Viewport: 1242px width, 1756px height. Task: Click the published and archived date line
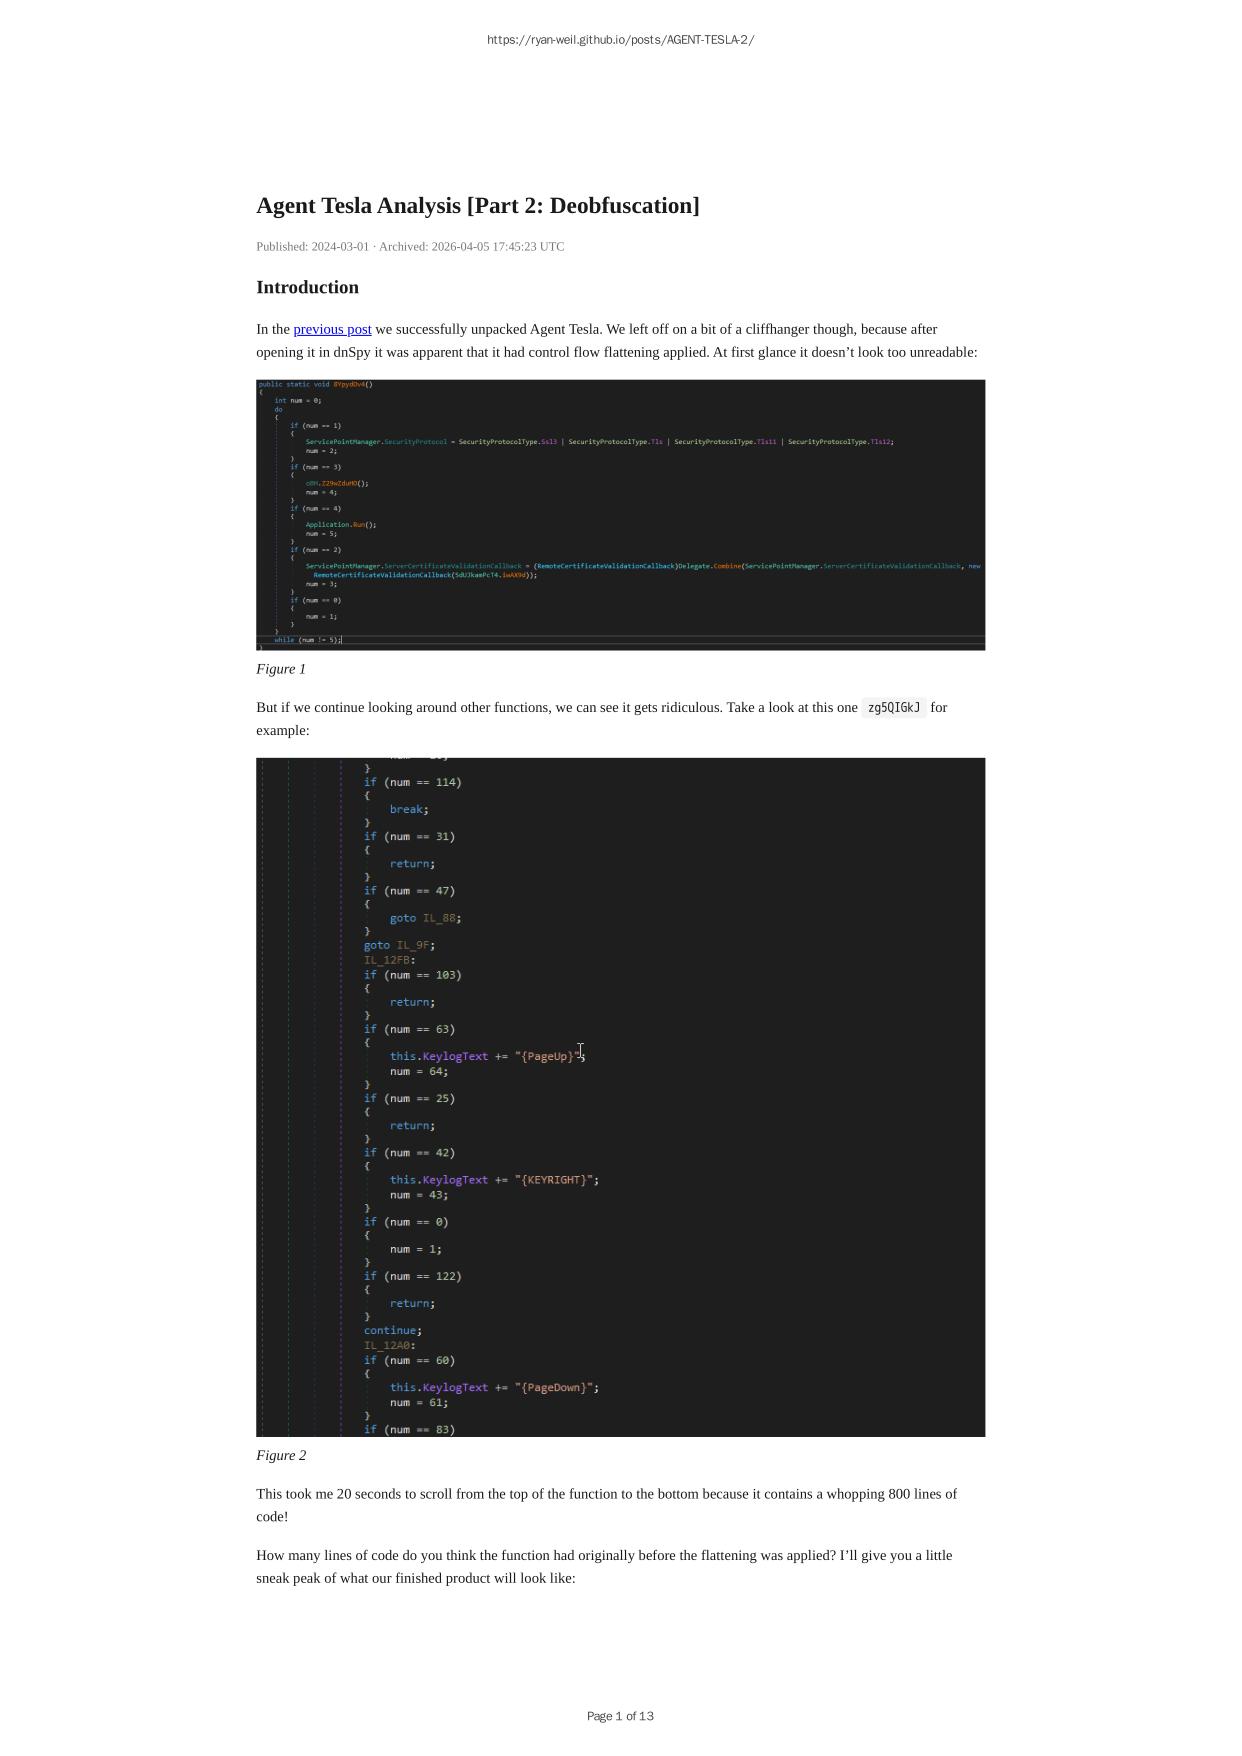(x=410, y=247)
